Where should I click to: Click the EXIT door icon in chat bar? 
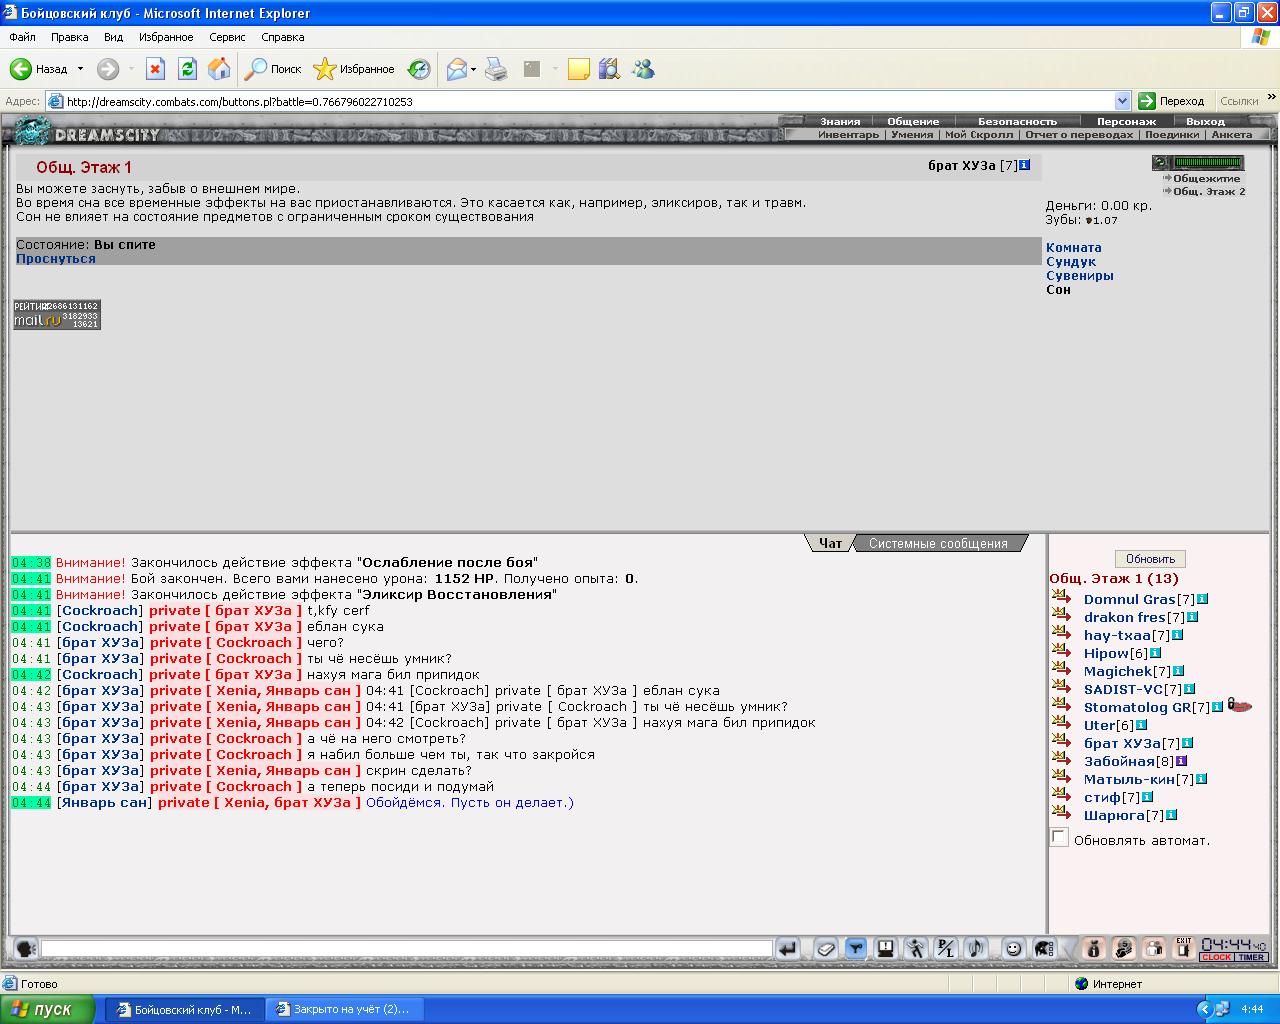click(1183, 948)
